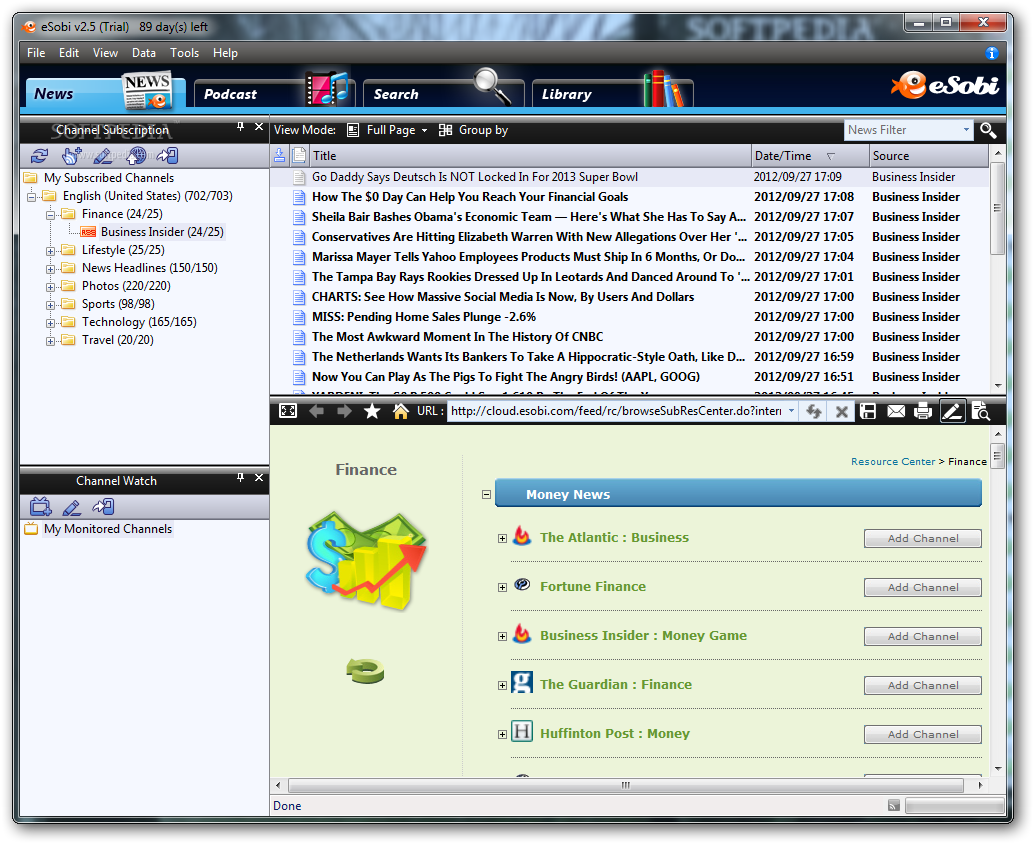Add Channel for Fortune Finance
This screenshot has width=1034, height=844.
coord(923,587)
